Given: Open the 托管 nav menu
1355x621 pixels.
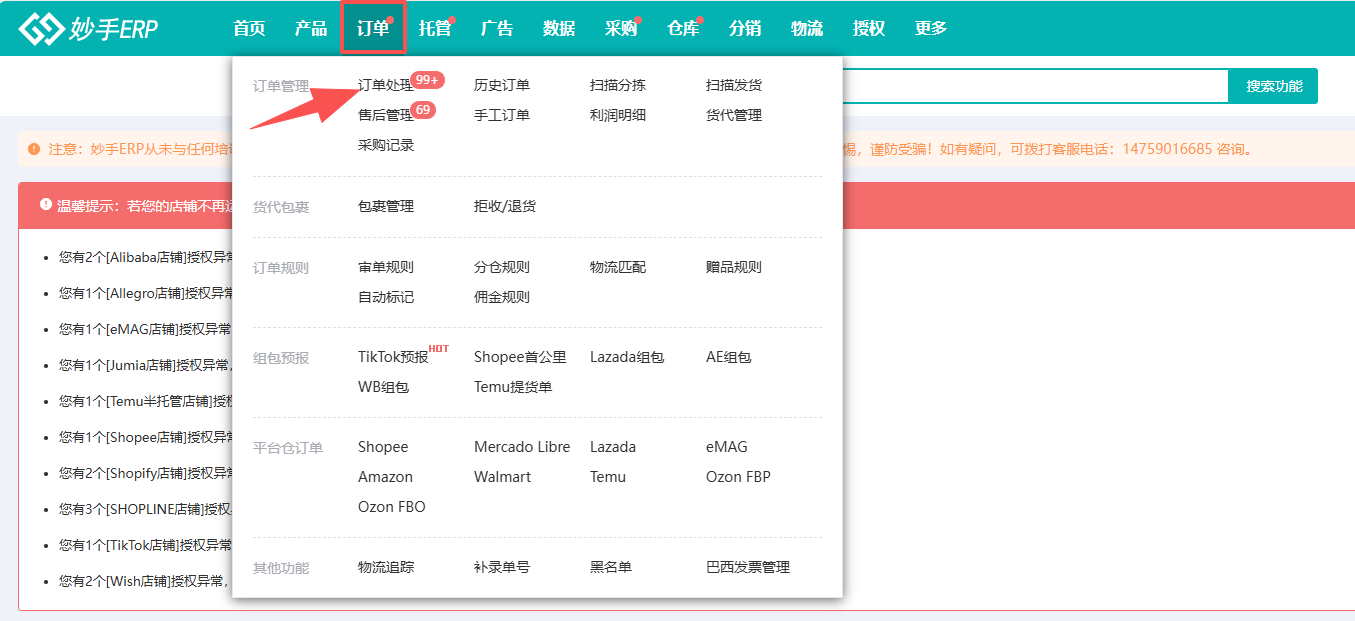Looking at the screenshot, I should point(435,28).
